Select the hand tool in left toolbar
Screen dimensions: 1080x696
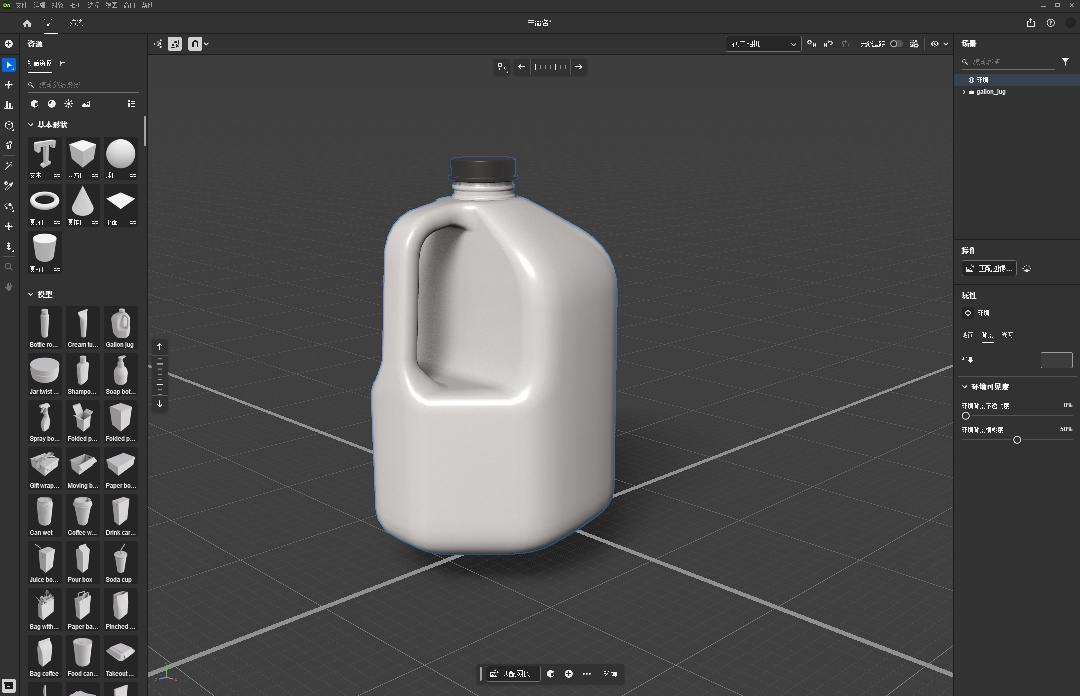tap(9, 287)
